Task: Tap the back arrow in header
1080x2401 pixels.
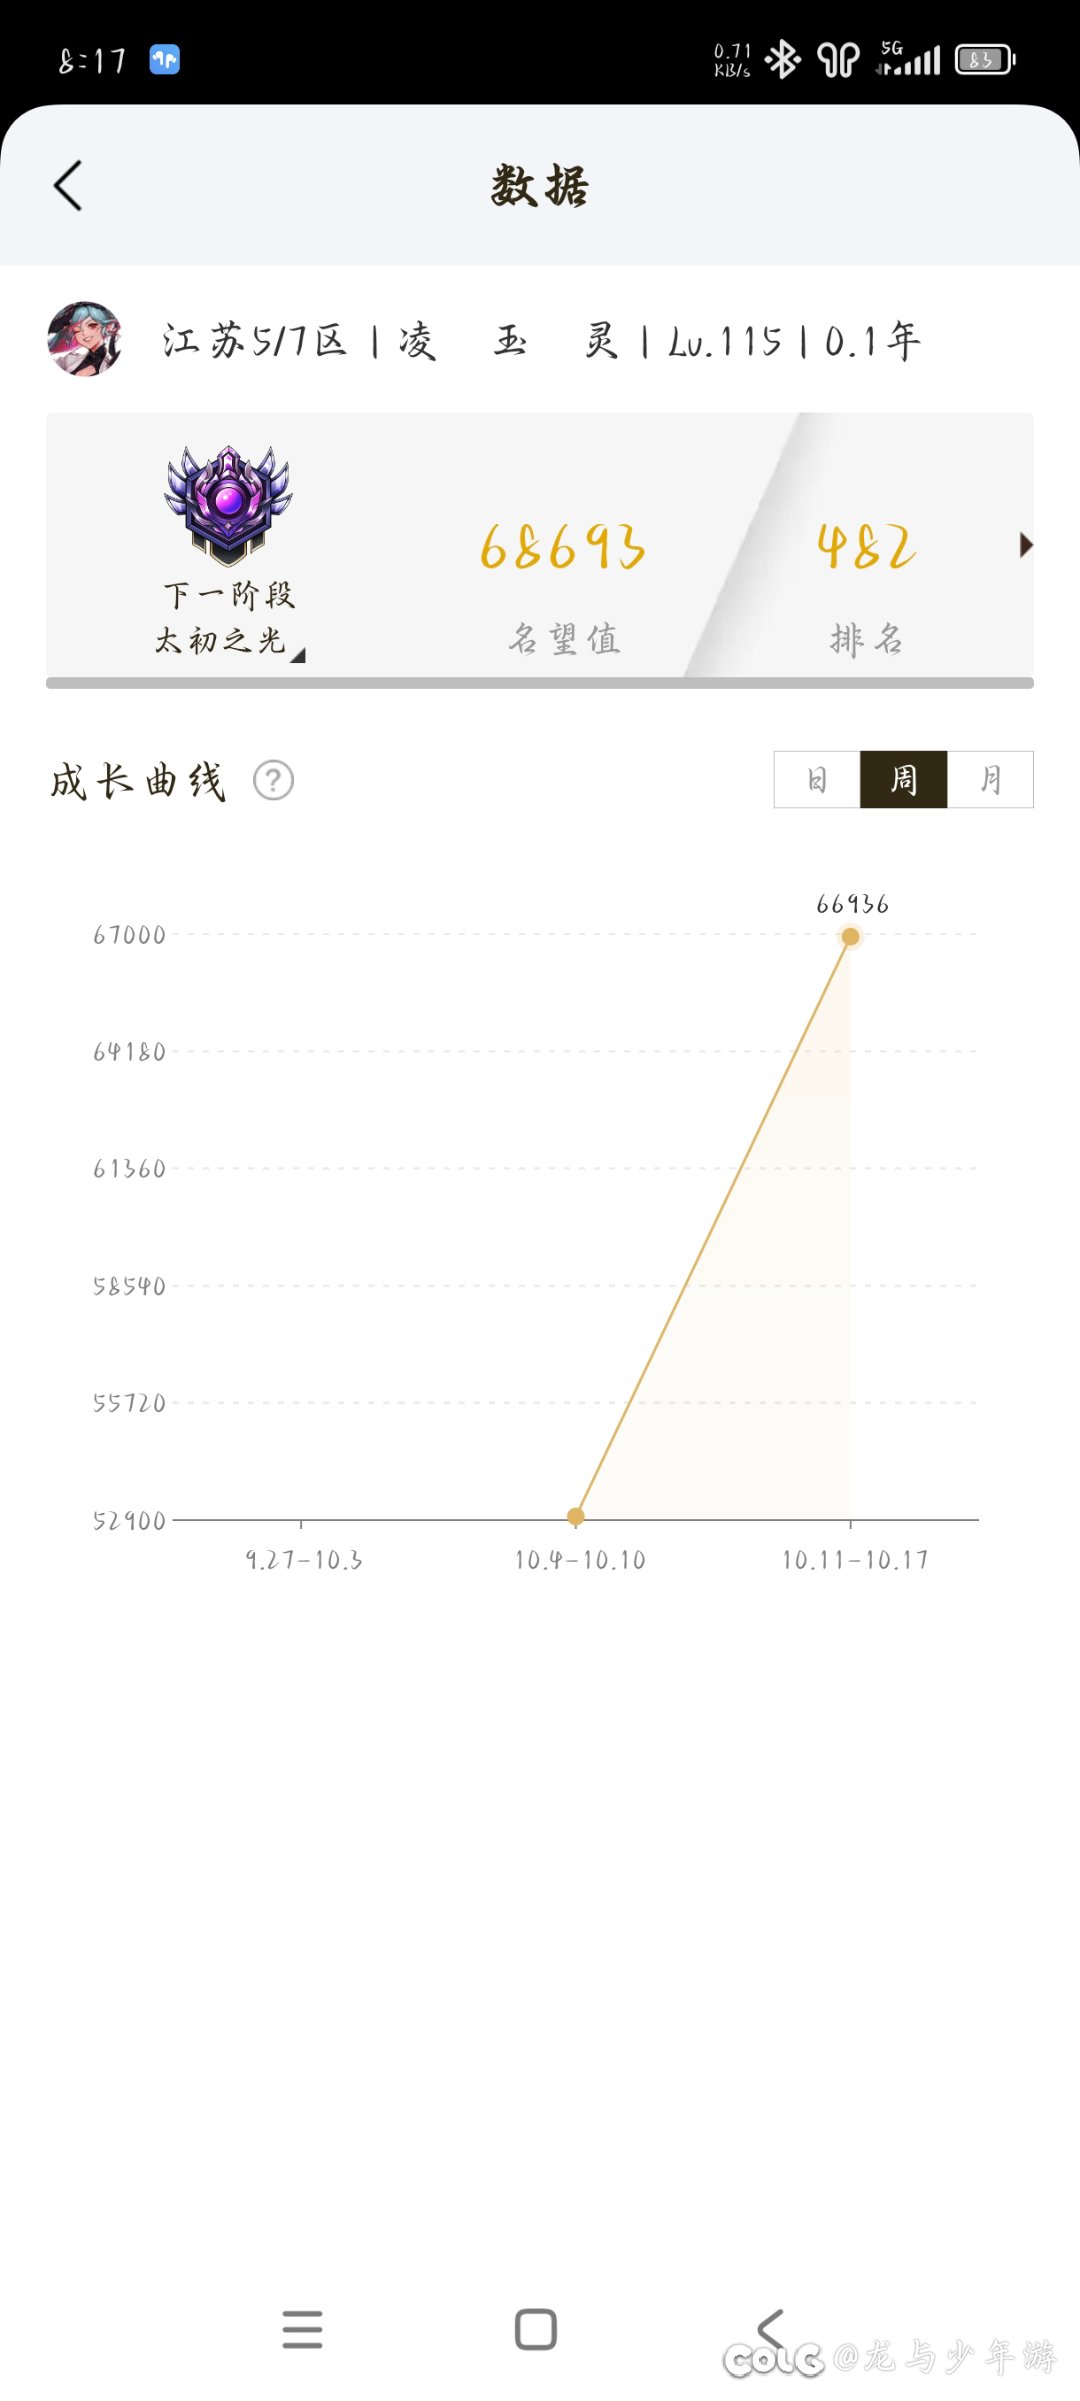Action: 68,186
